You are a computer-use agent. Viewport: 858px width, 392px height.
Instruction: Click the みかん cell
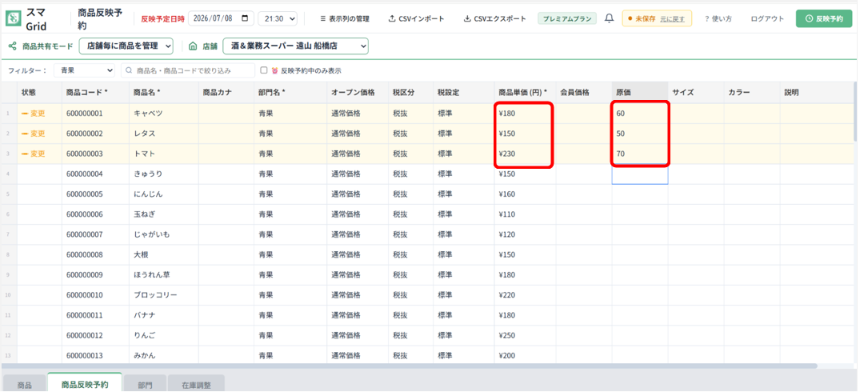tap(163, 355)
